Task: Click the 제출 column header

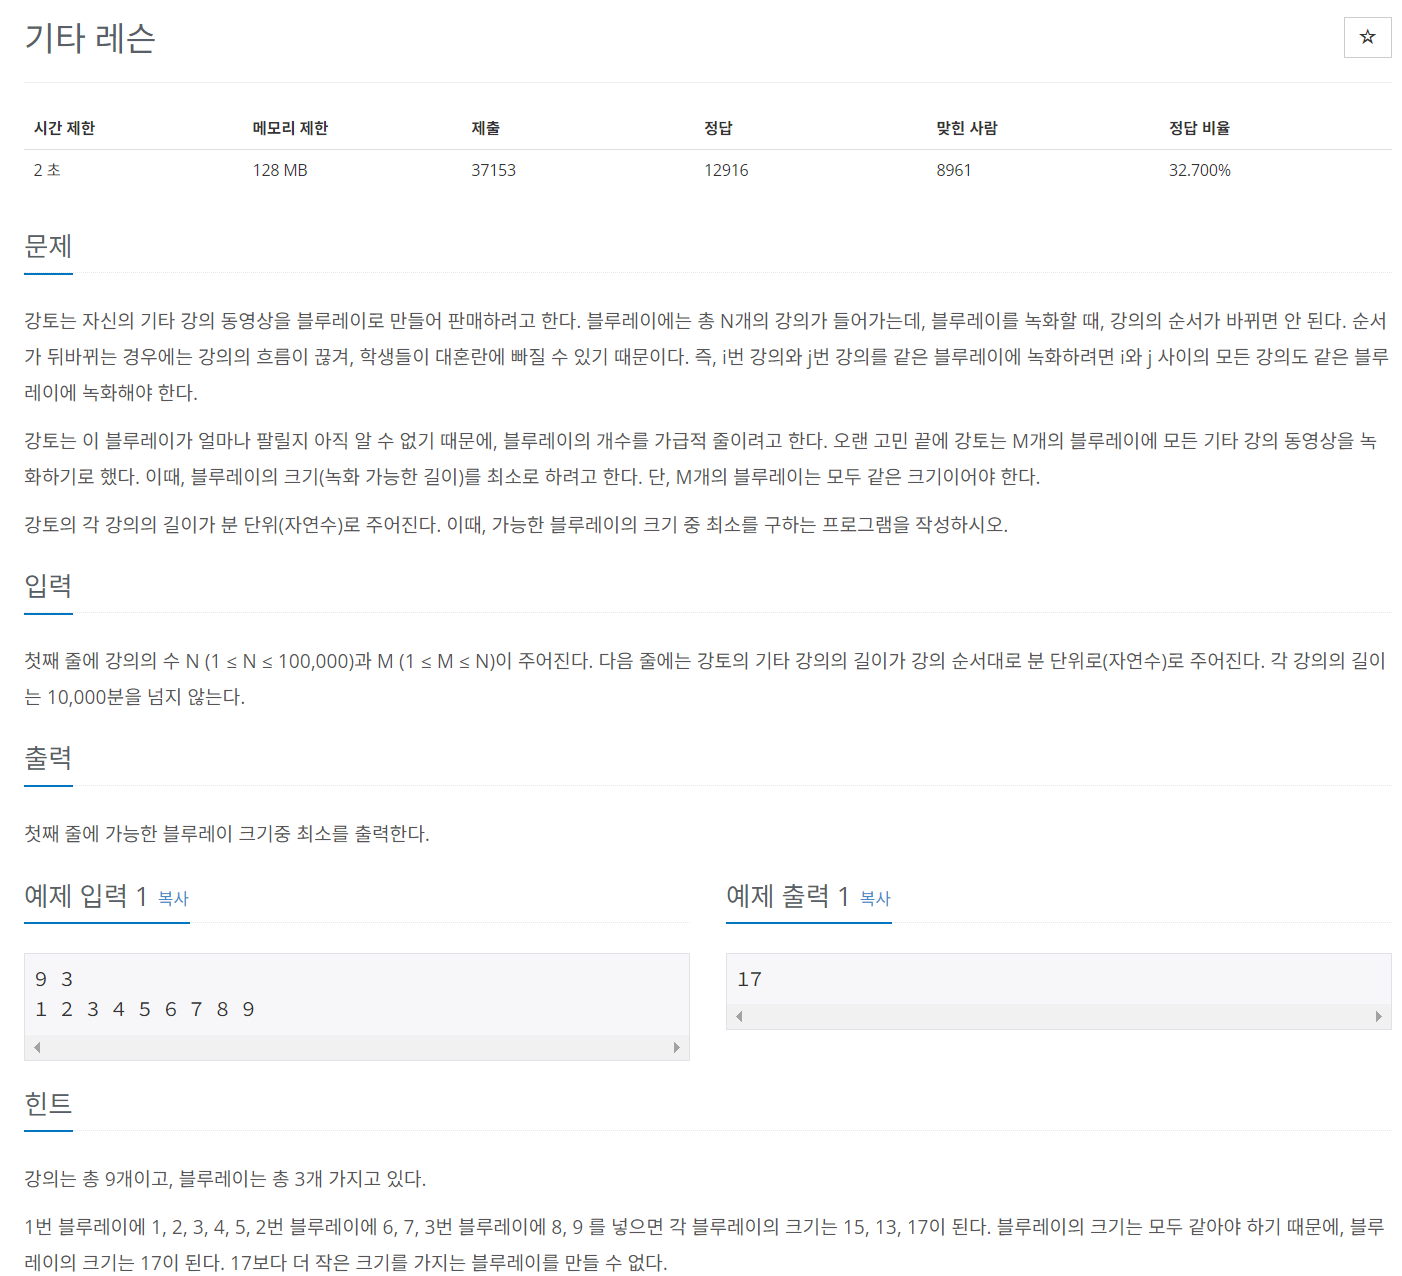Action: 486,128
